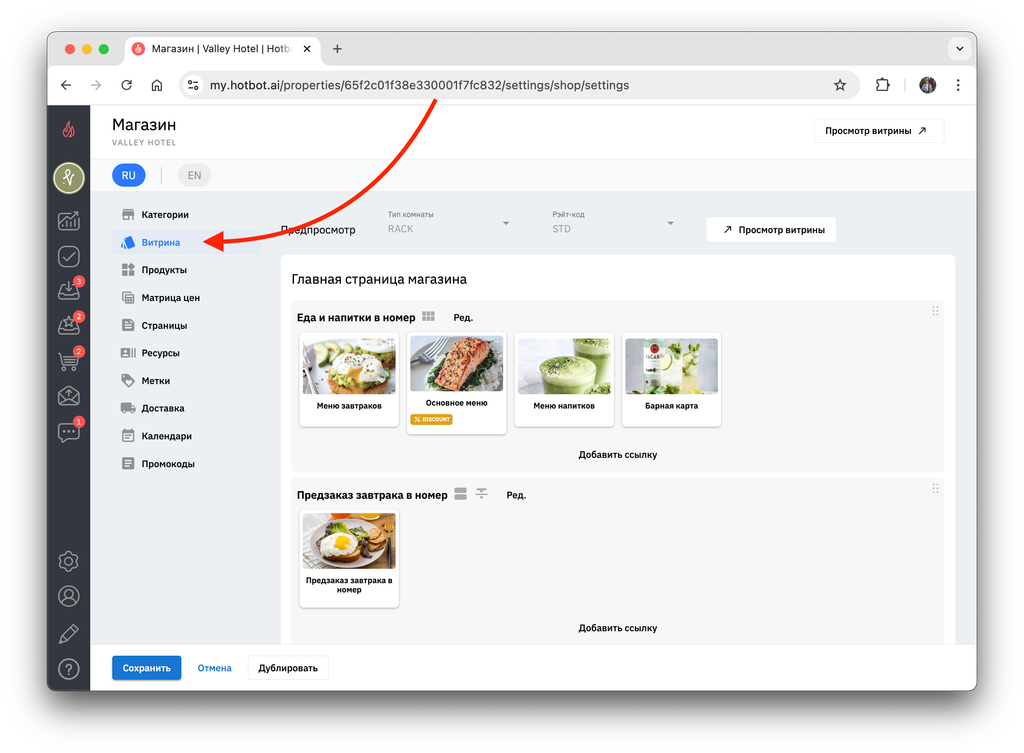The height and width of the screenshot is (753, 1024).
Task: Click Добавить ссылку under Еда и напитки
Action: tap(617, 455)
